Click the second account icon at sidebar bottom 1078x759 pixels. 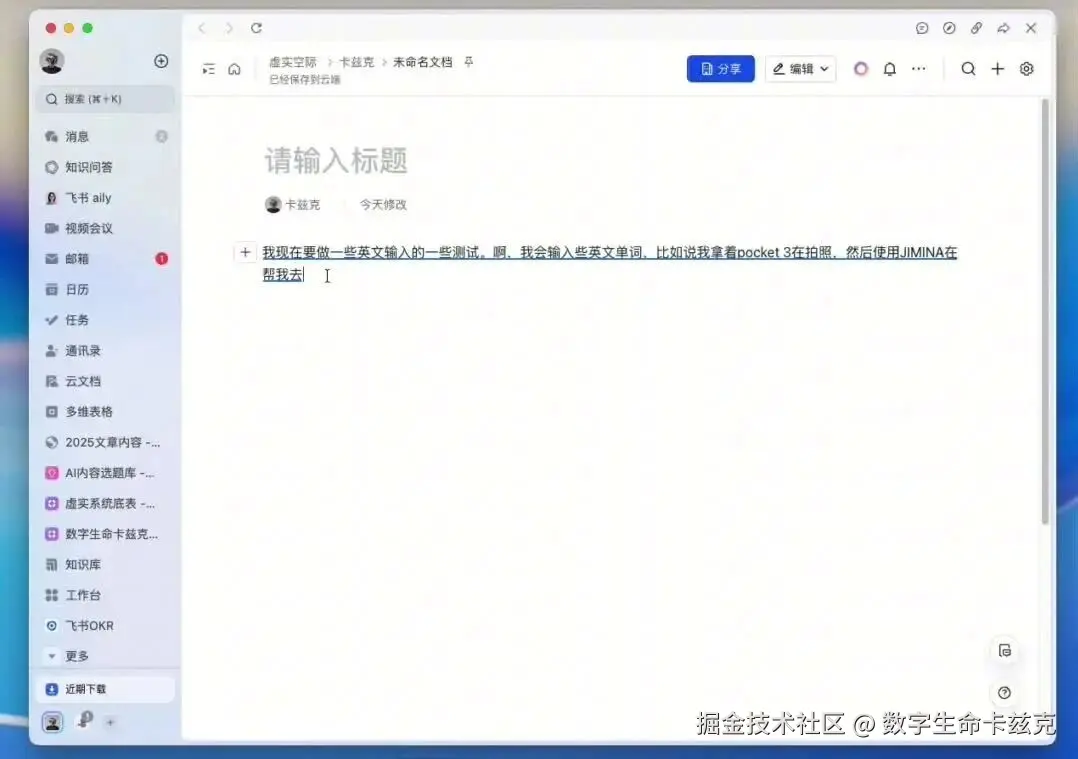[84, 720]
